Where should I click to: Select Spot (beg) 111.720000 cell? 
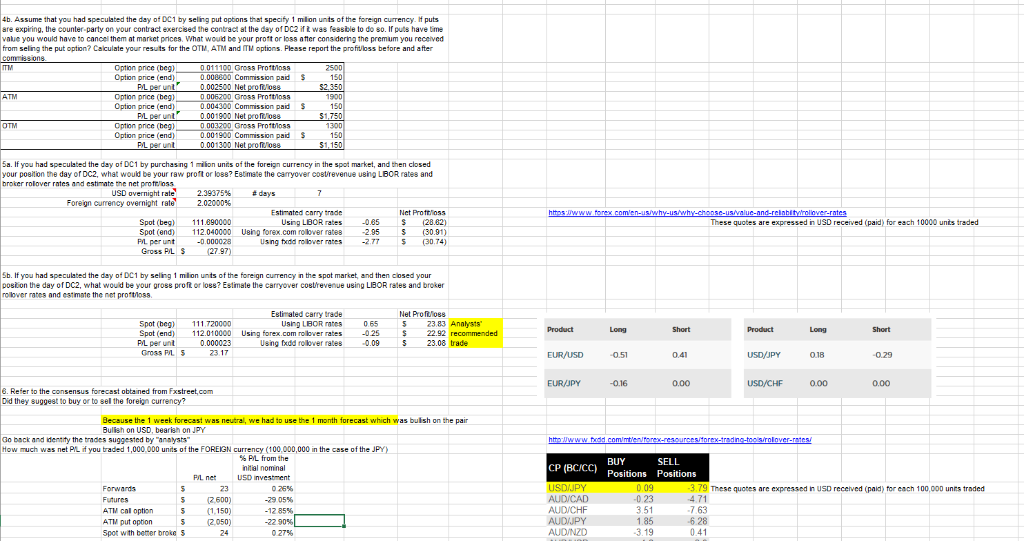[204, 323]
